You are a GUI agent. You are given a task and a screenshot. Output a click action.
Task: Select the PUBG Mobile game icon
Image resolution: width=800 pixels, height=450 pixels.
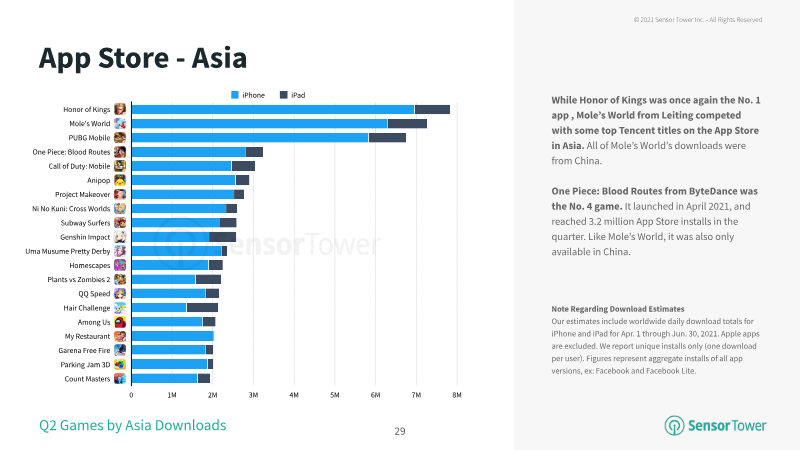coord(120,138)
